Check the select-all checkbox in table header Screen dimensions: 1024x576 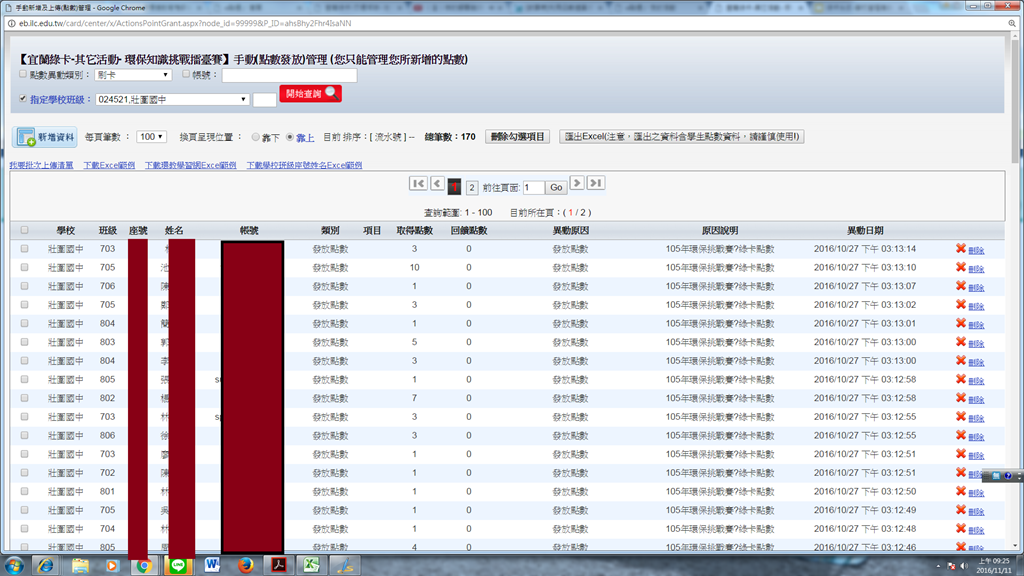[x=24, y=230]
